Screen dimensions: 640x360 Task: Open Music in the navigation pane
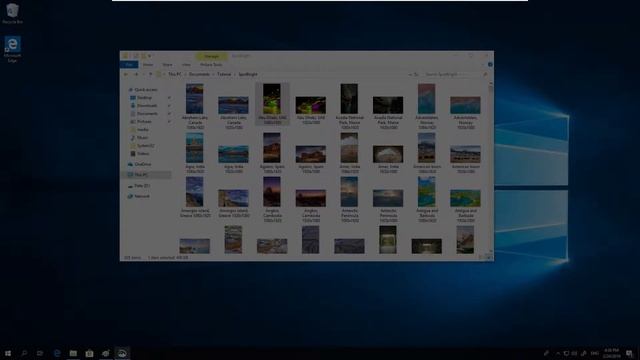[142, 138]
